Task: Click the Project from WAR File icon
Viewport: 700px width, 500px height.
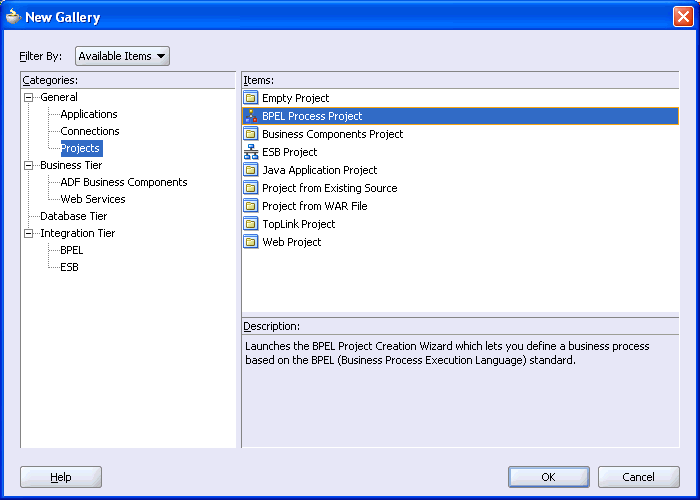Action: (251, 206)
